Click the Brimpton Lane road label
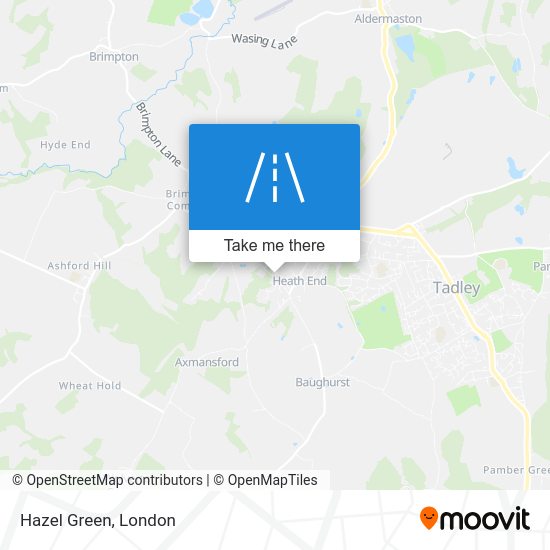This screenshot has width=550, height=550. pyautogui.click(x=159, y=134)
